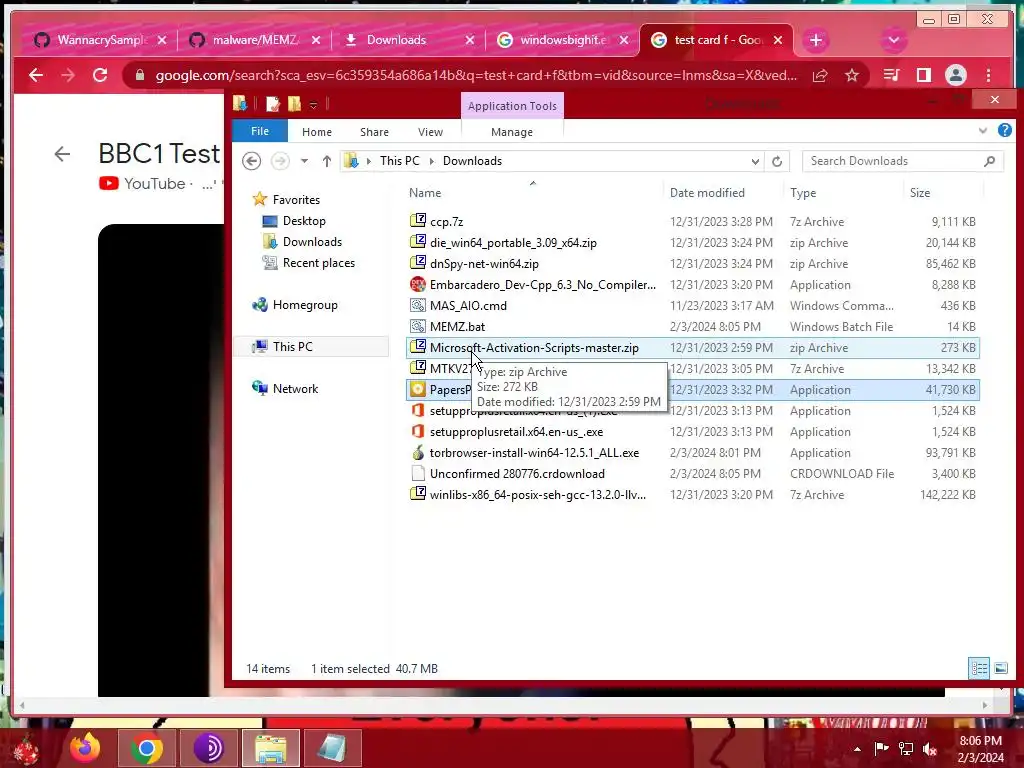Image resolution: width=1024 pixels, height=768 pixels.
Task: Select Network in navigation pane
Action: [x=295, y=389]
